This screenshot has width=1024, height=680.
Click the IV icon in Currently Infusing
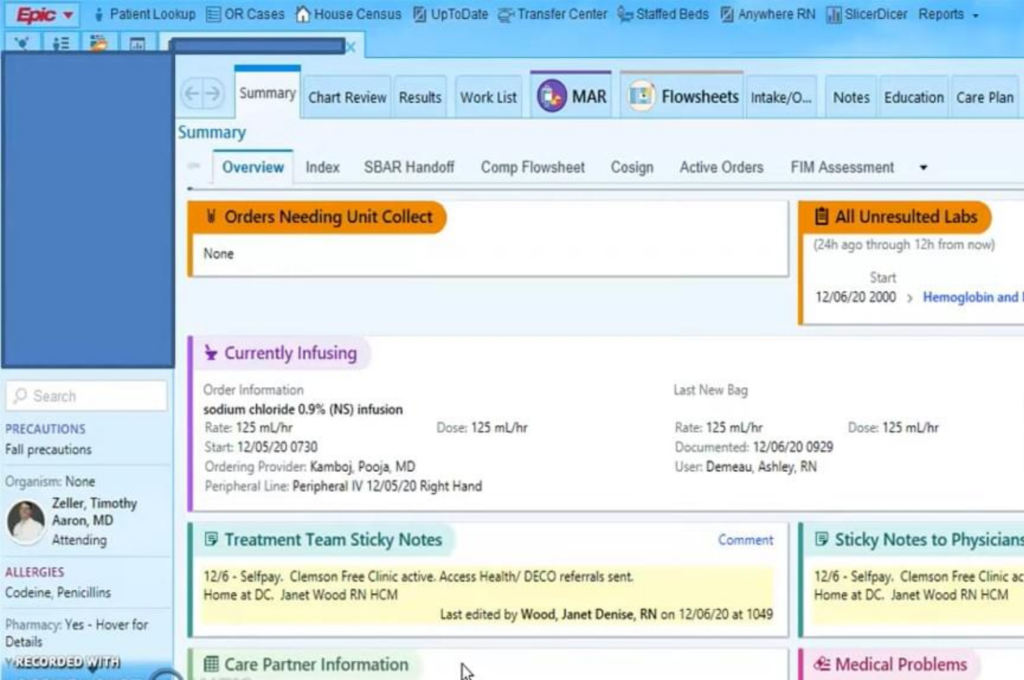210,353
